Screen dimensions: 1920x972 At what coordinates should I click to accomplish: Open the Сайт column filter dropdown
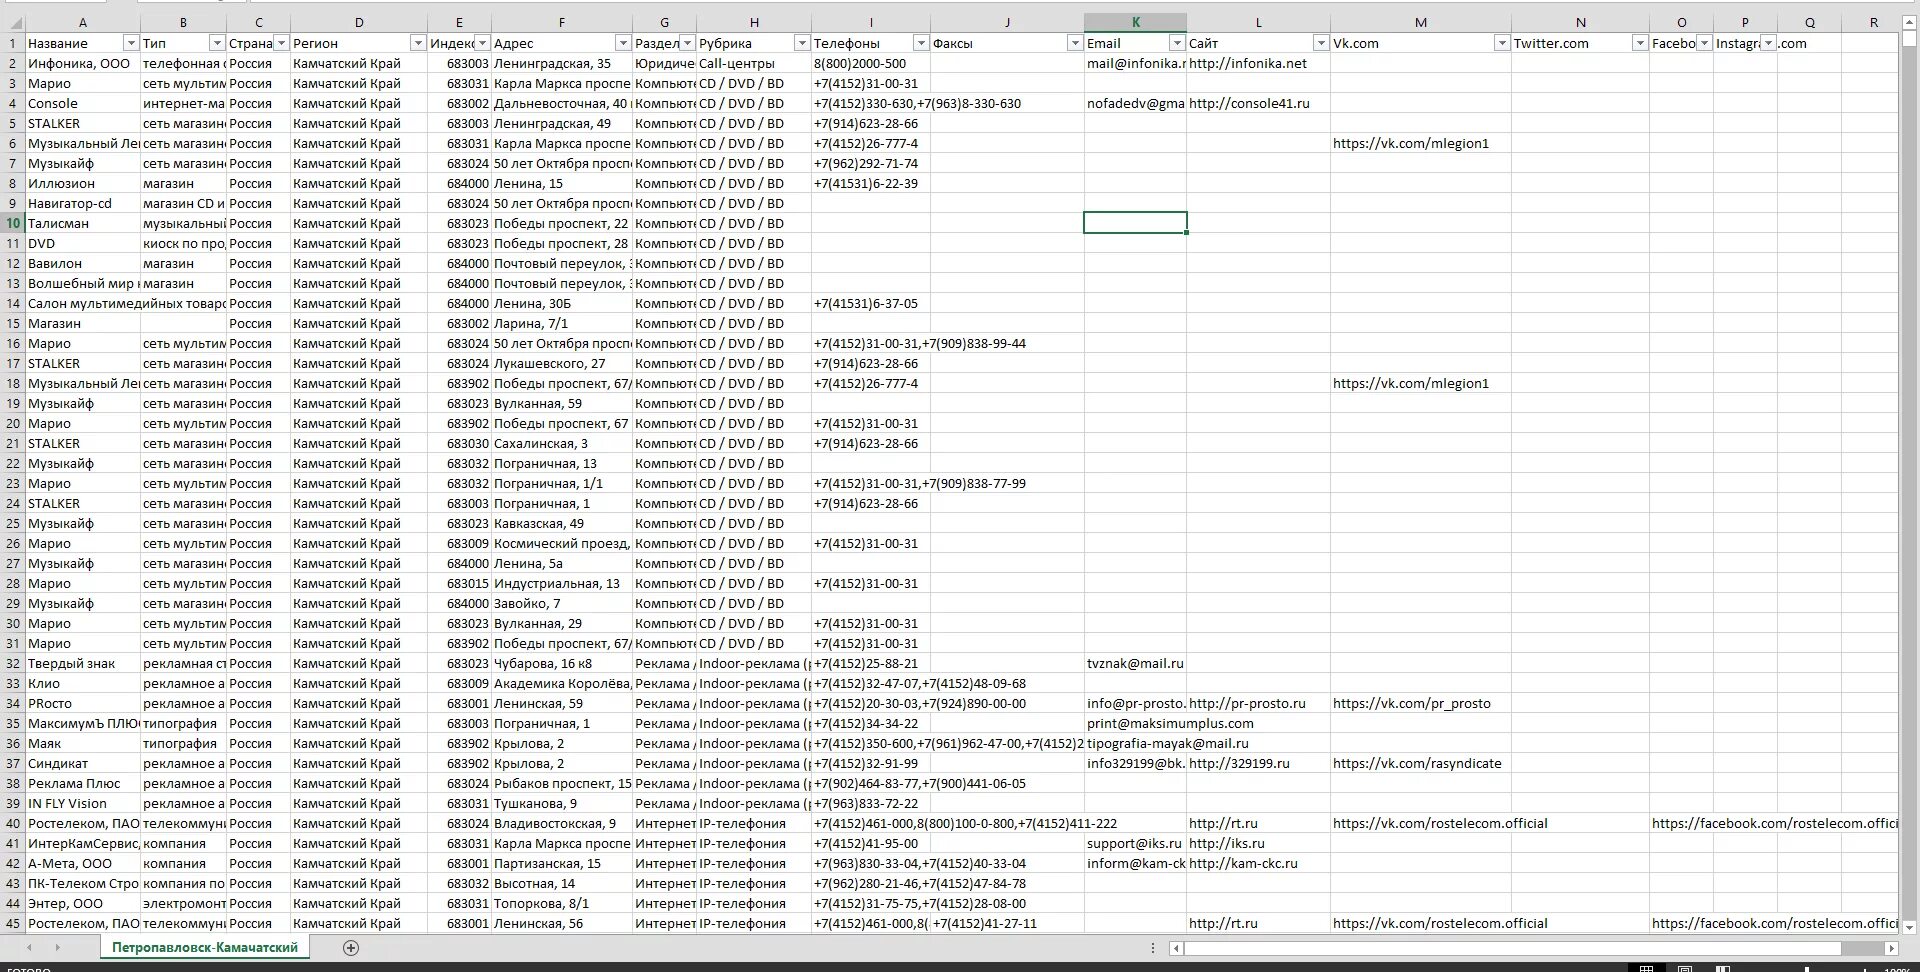point(1321,43)
